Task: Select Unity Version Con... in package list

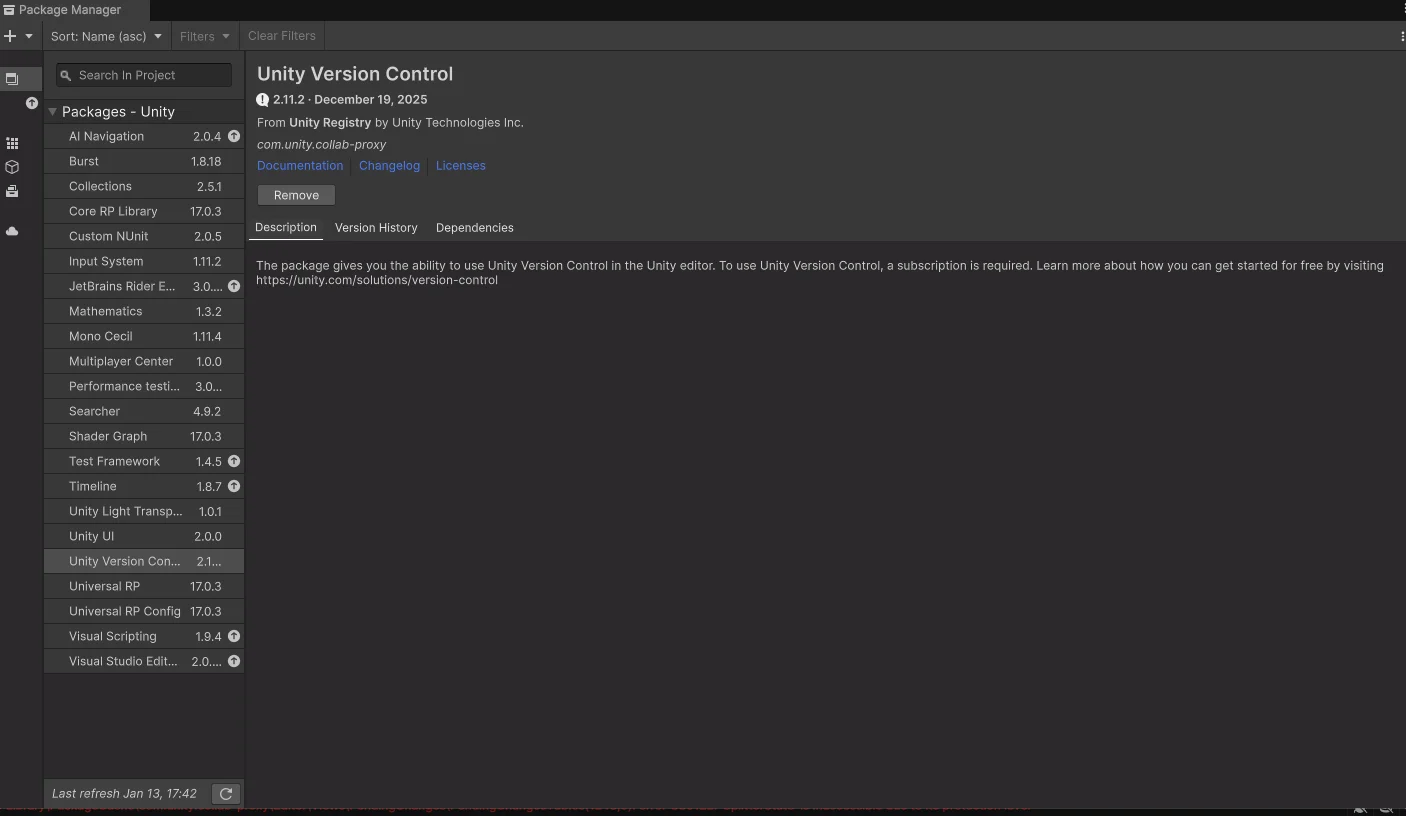Action: (x=144, y=561)
